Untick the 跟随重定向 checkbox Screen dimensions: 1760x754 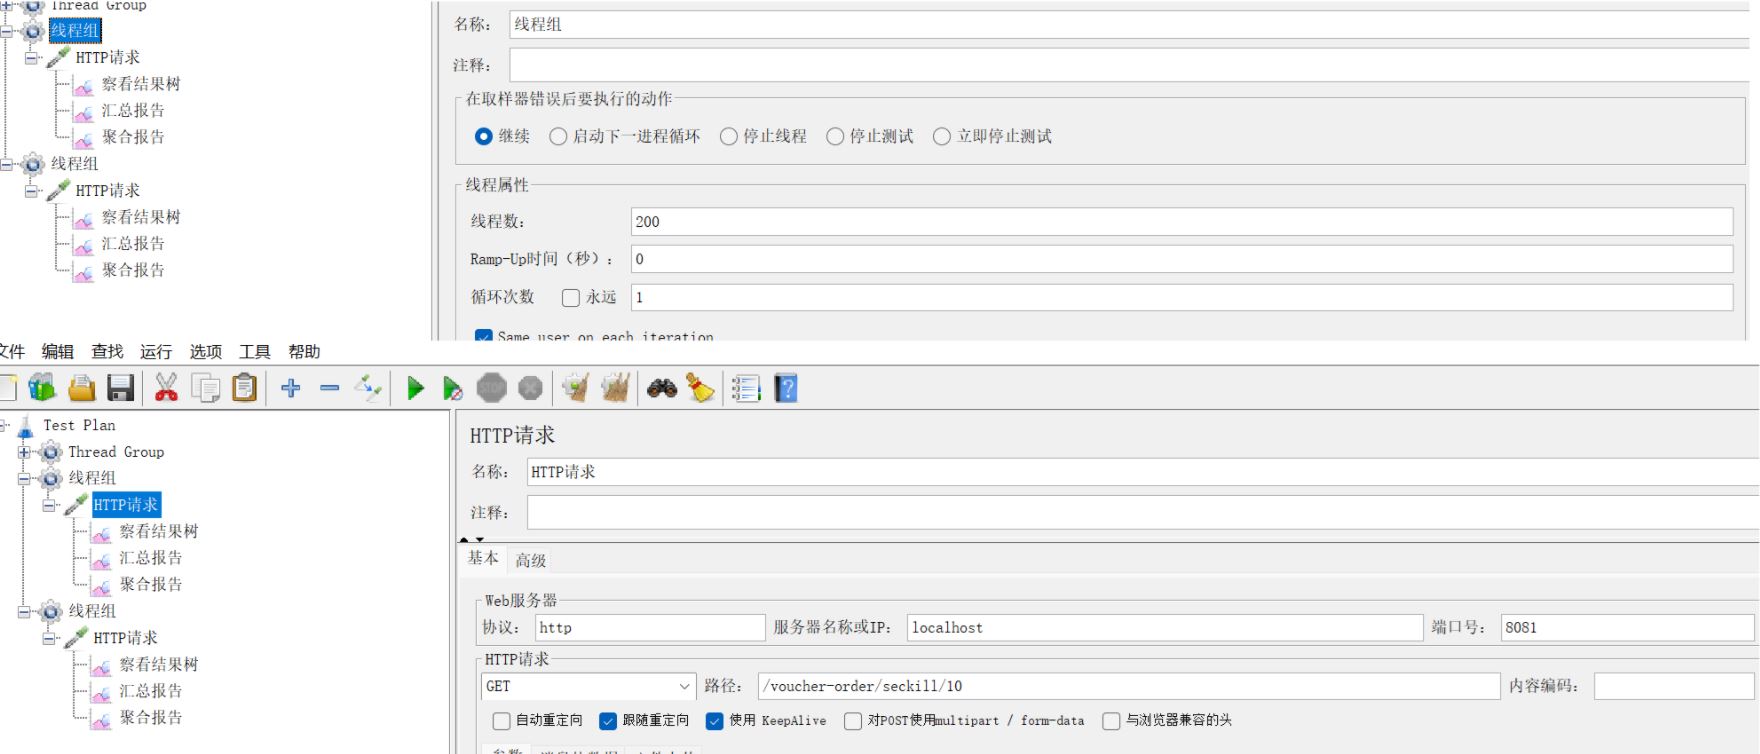click(608, 721)
